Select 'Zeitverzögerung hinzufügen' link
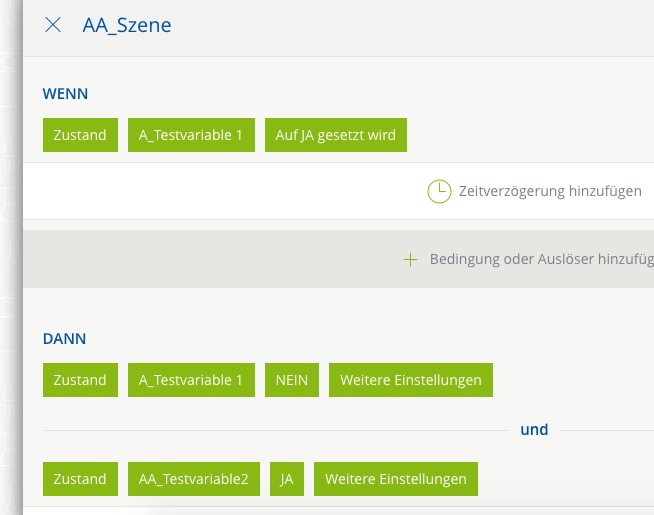This screenshot has height=515, width=654. coord(549,191)
